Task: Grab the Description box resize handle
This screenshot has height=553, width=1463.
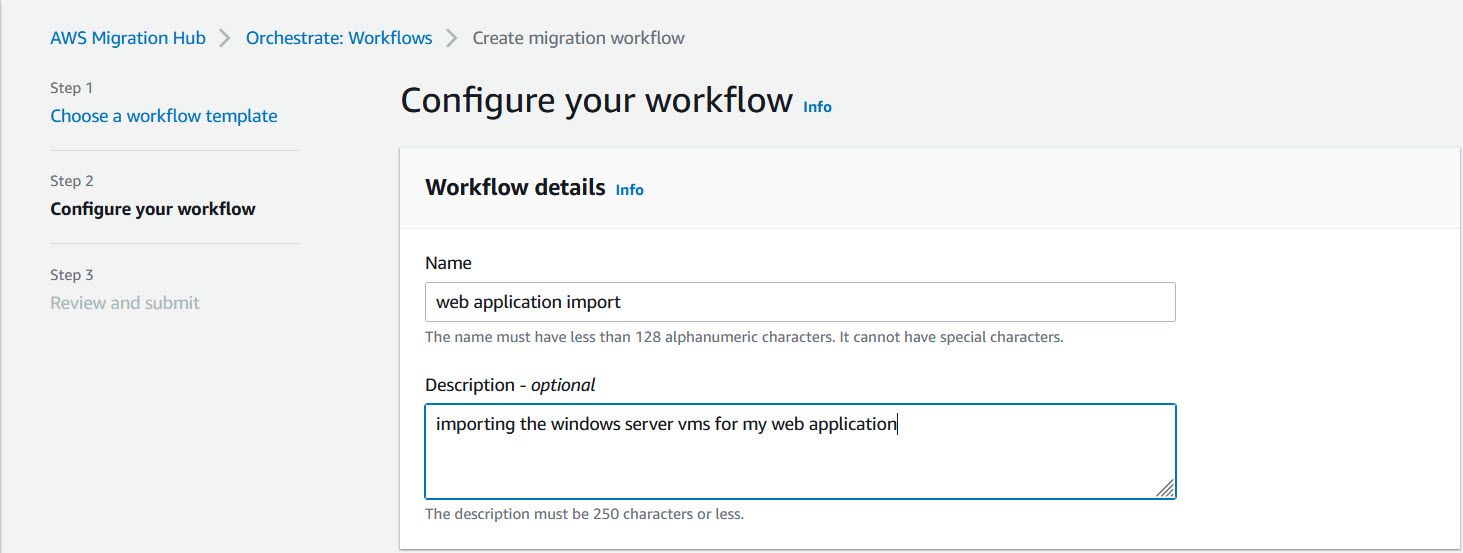Action: [1165, 488]
